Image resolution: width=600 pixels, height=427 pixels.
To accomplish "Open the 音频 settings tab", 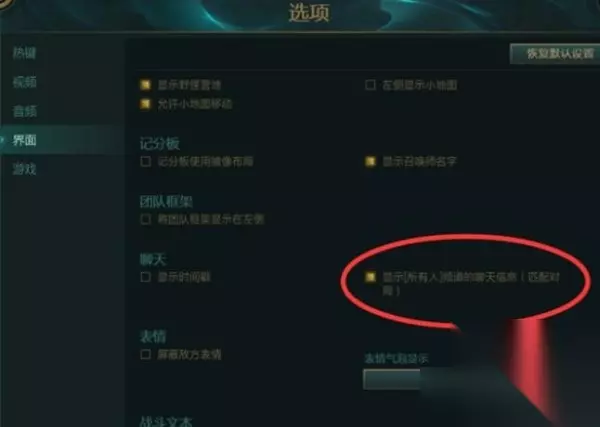I will coord(24,111).
